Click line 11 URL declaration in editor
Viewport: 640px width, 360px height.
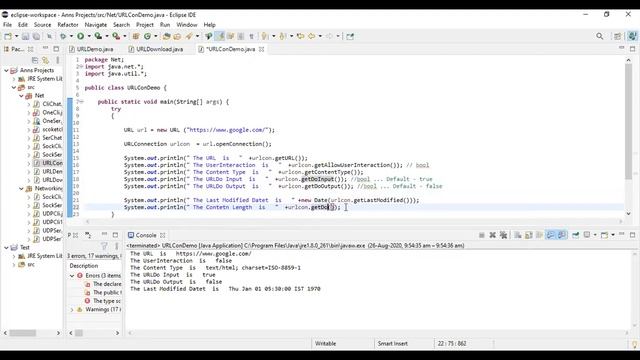pos(199,130)
